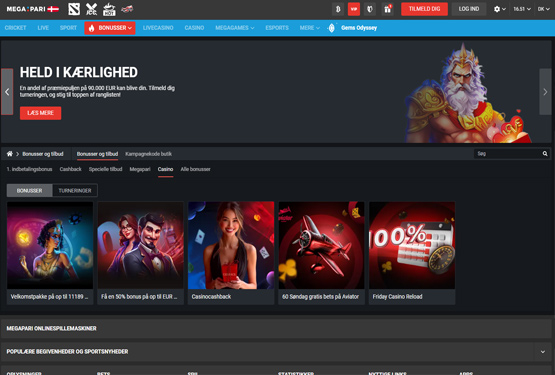555x375 pixels.
Task: Select the Casino filter tab
Action: tap(165, 169)
